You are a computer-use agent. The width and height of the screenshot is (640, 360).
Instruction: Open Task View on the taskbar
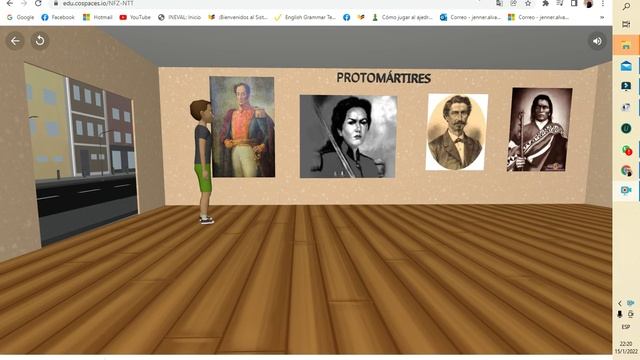tap(626, 25)
